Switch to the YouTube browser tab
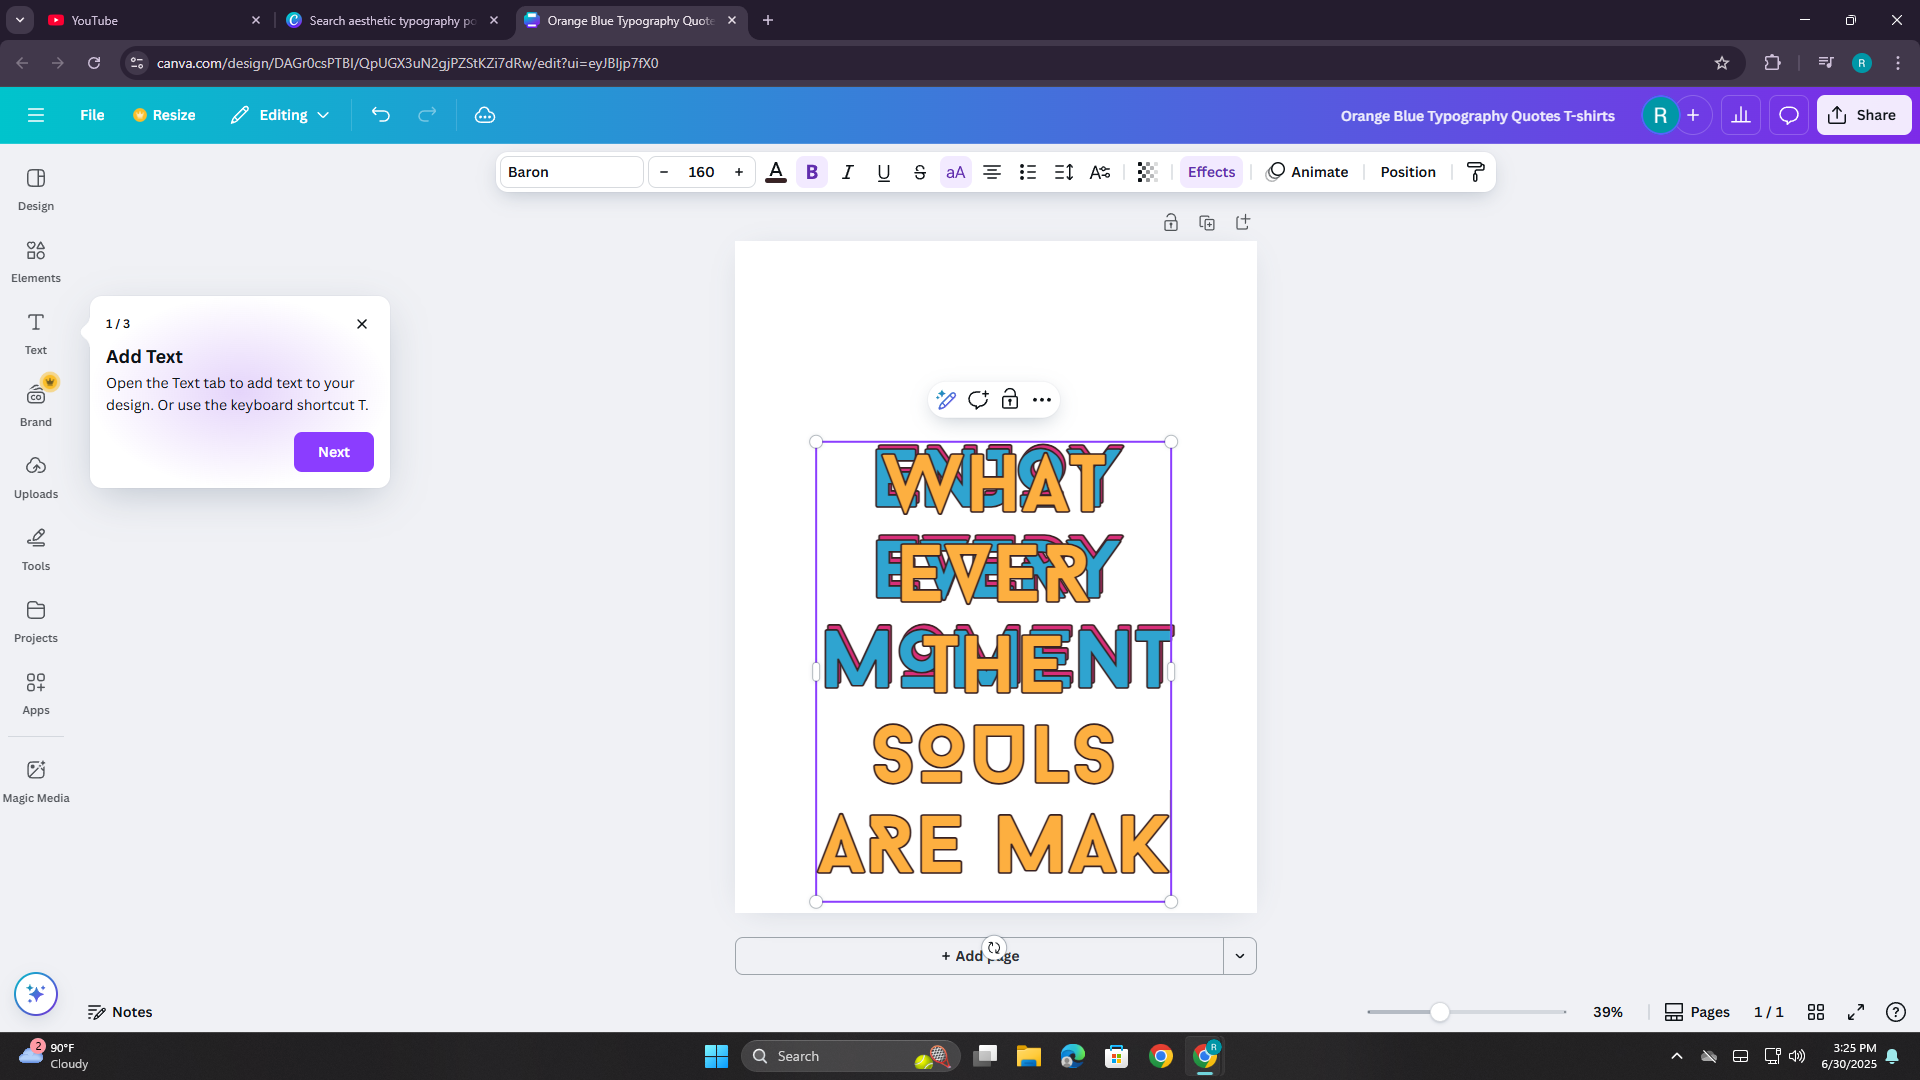 click(155, 20)
